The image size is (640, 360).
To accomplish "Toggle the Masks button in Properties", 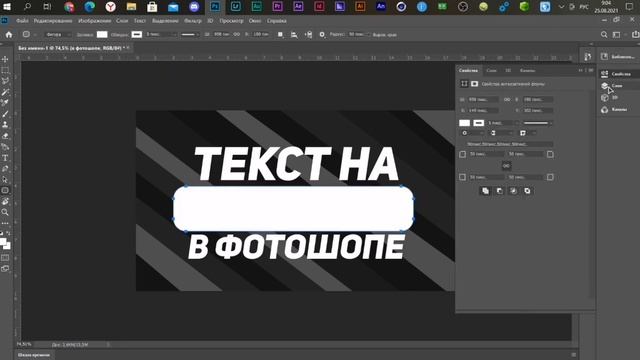I will [x=474, y=84].
